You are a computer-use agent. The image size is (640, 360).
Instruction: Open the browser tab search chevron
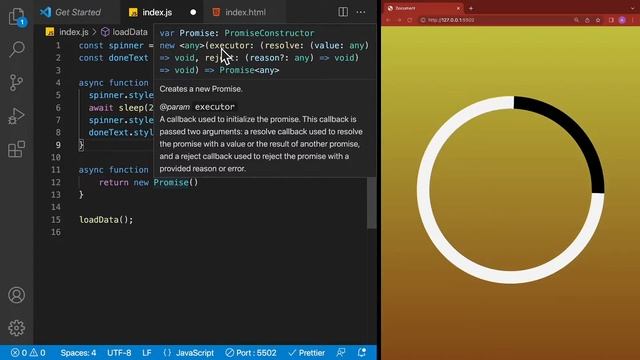pos(633,8)
